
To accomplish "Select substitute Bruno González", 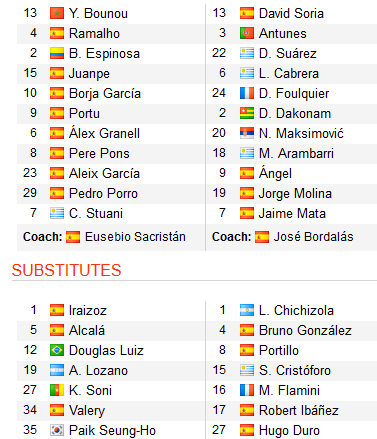I will (305, 330).
